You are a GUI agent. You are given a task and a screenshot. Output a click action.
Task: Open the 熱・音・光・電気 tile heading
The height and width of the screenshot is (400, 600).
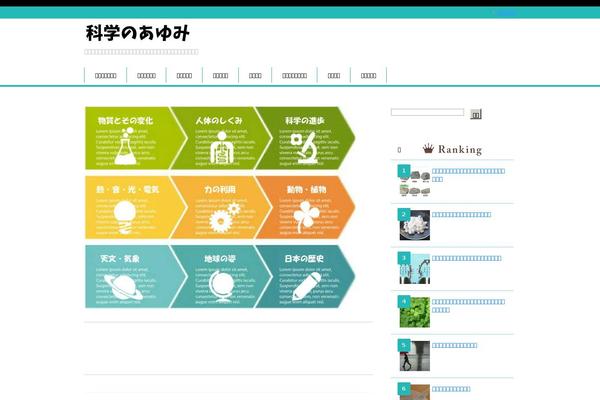point(127,189)
